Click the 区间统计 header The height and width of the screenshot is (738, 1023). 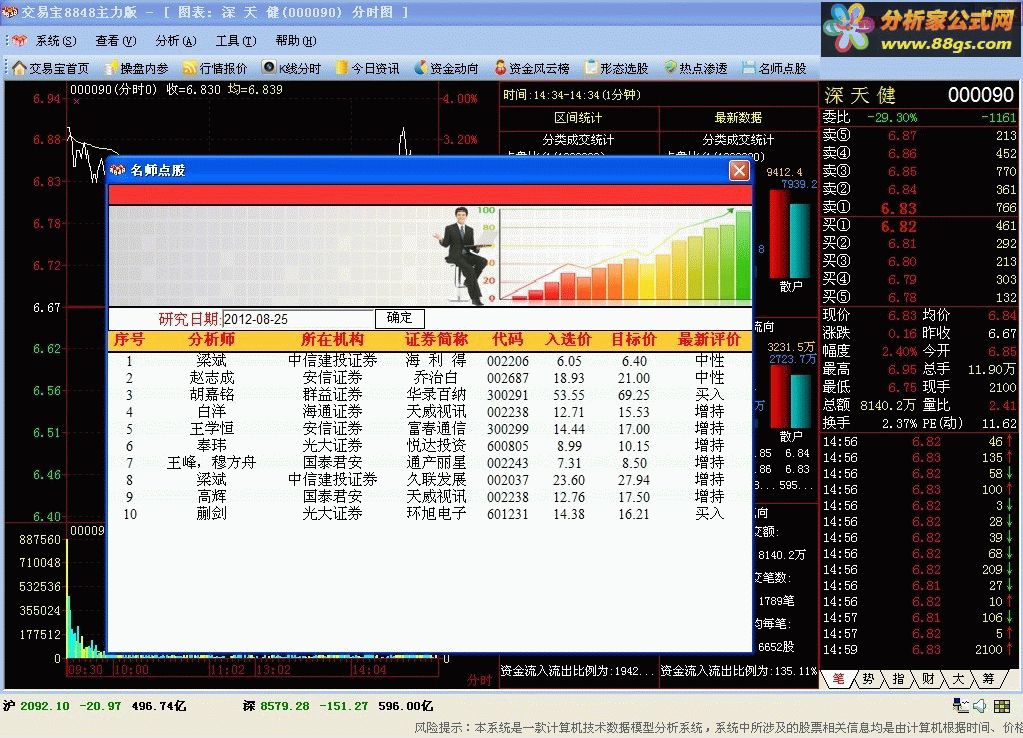[579, 118]
